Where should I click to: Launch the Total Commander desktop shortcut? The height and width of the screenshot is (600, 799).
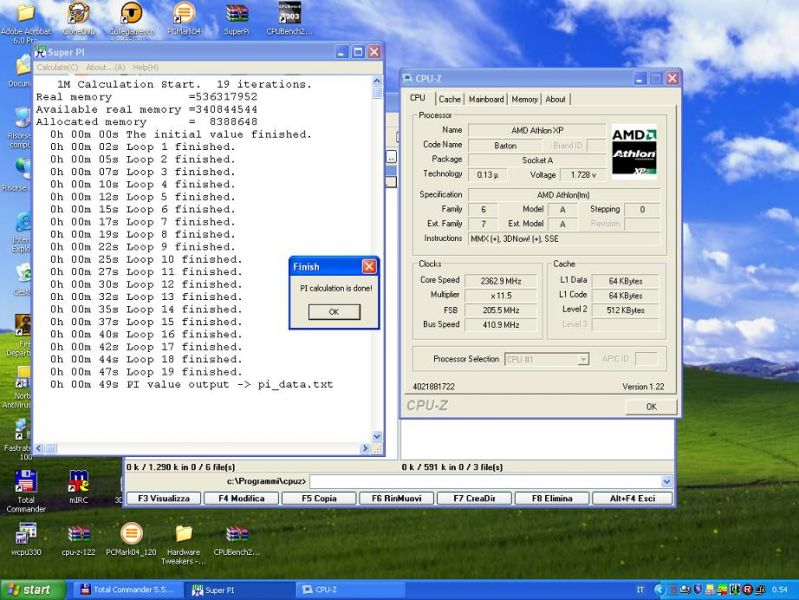[25, 482]
